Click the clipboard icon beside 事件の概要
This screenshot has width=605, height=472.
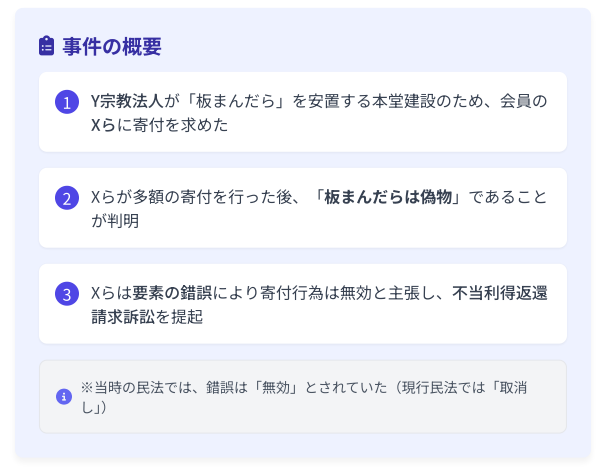(46, 46)
